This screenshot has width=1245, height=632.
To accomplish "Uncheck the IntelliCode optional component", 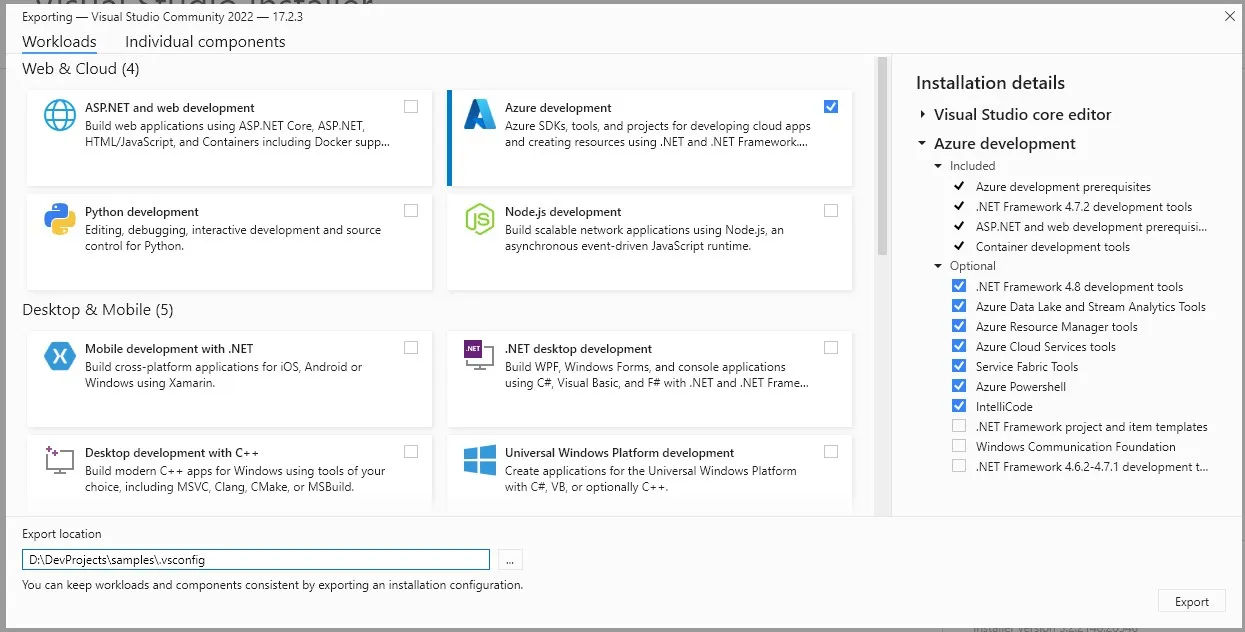I will [x=959, y=406].
